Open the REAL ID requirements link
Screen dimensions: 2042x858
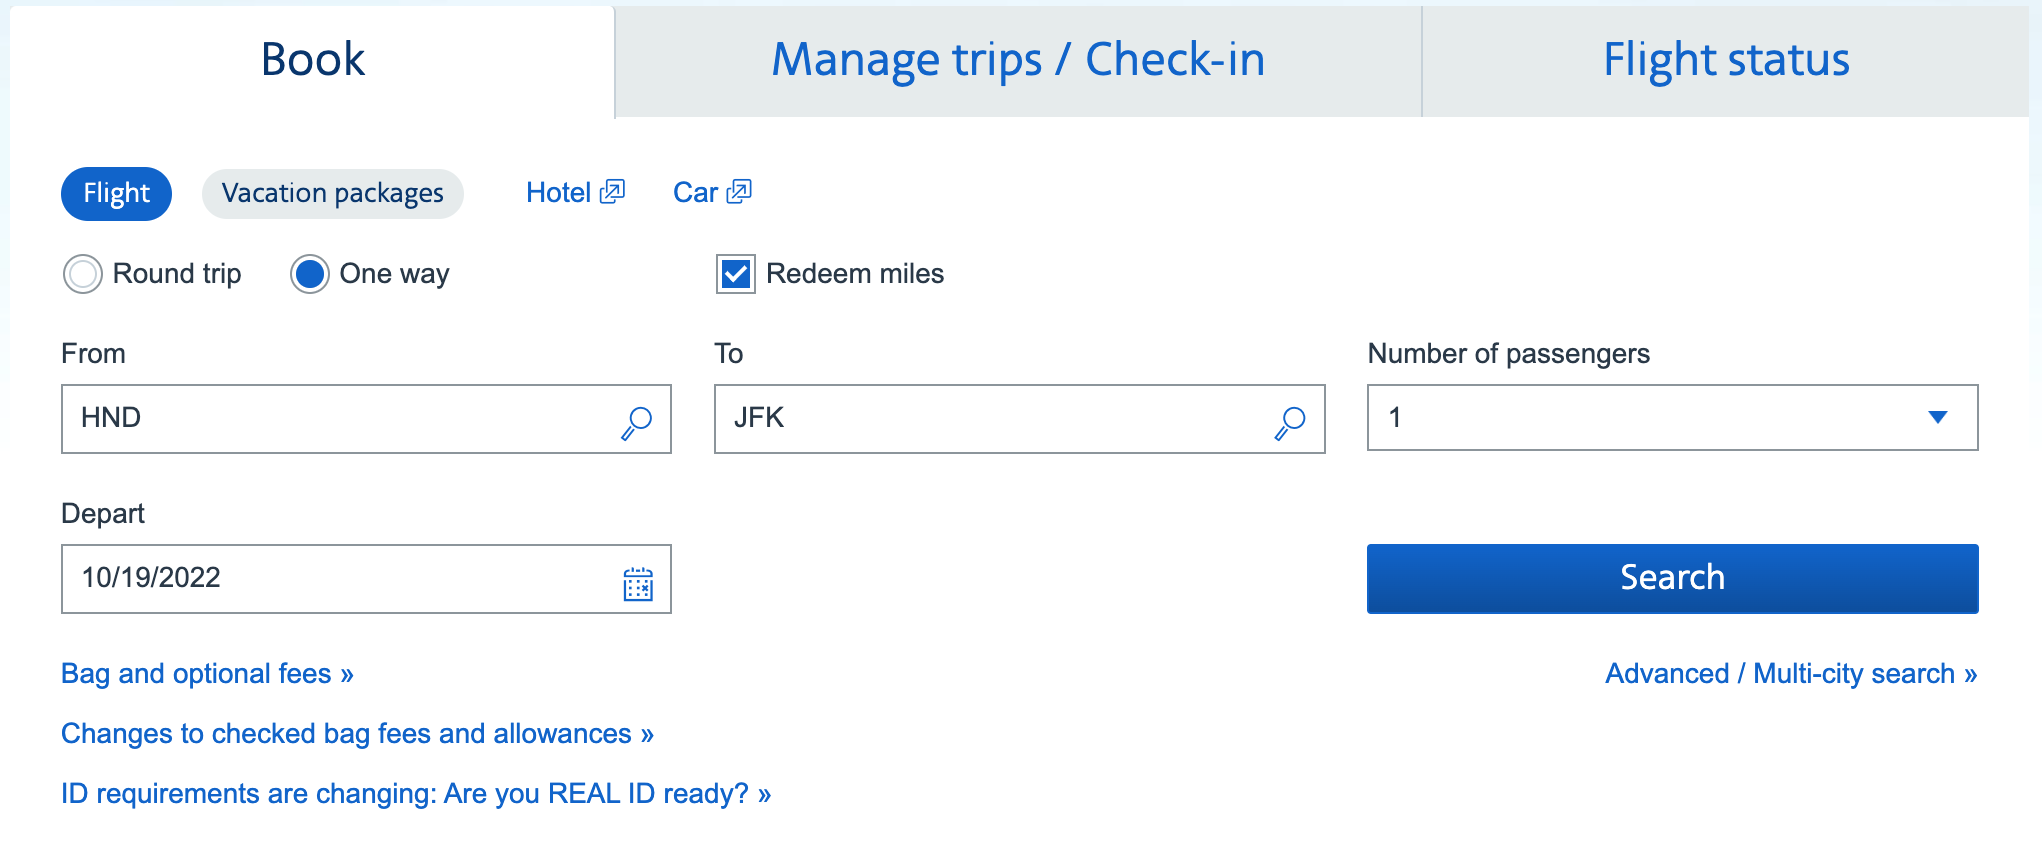coord(416,794)
